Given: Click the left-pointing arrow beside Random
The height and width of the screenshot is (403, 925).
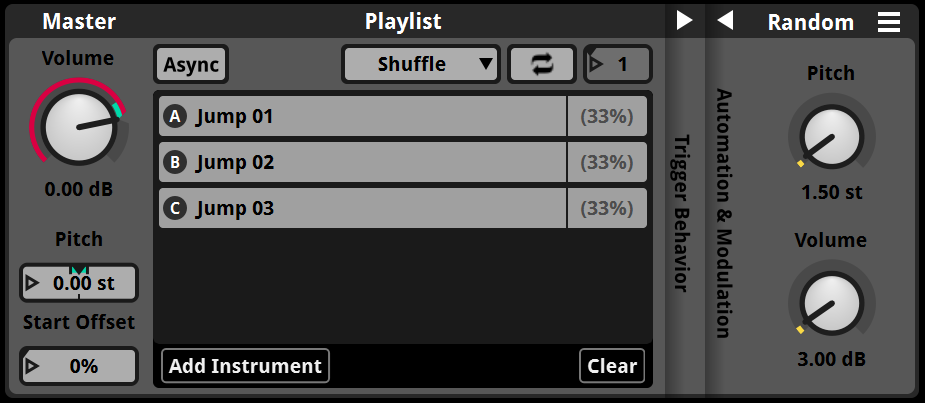Looking at the screenshot, I should click(726, 21).
